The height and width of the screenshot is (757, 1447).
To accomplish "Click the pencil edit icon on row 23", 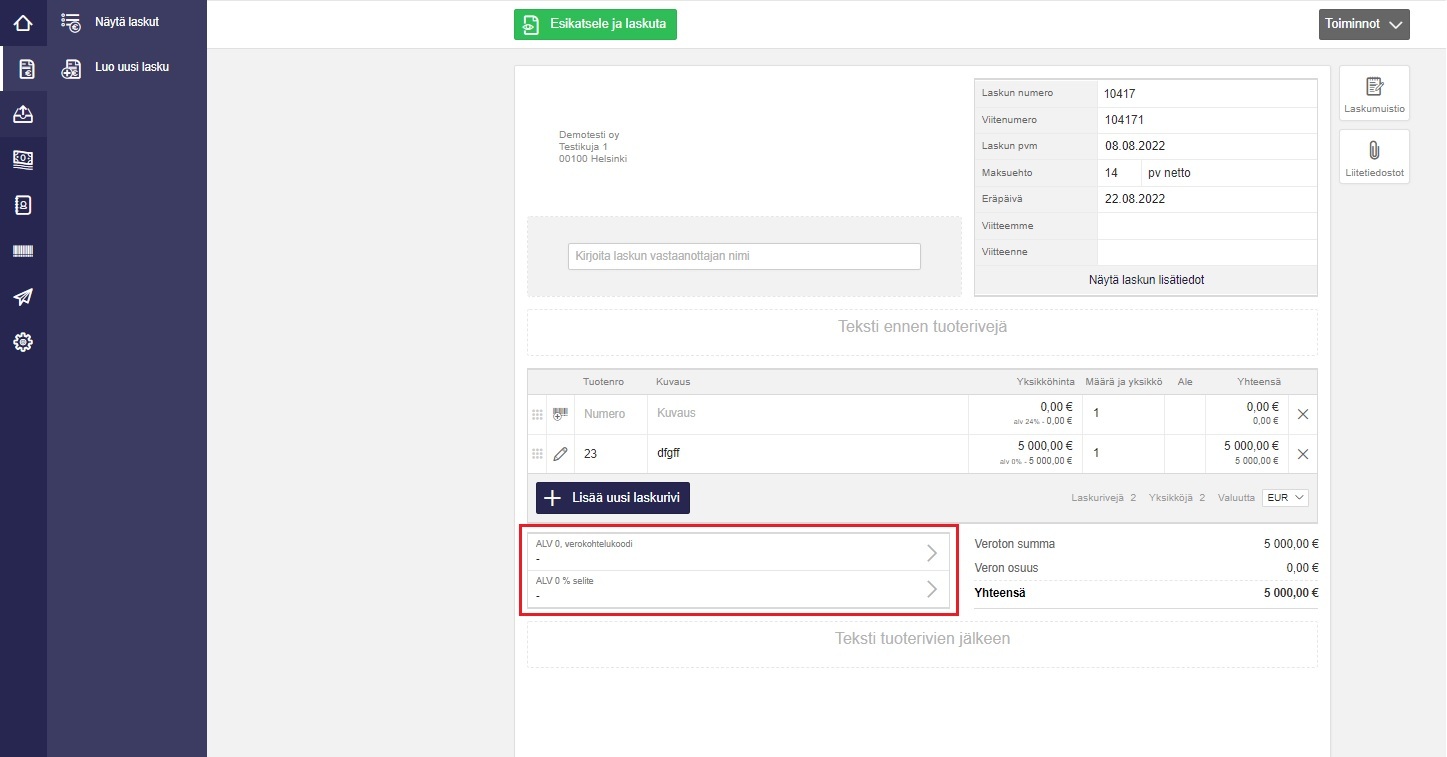I will coord(560,454).
